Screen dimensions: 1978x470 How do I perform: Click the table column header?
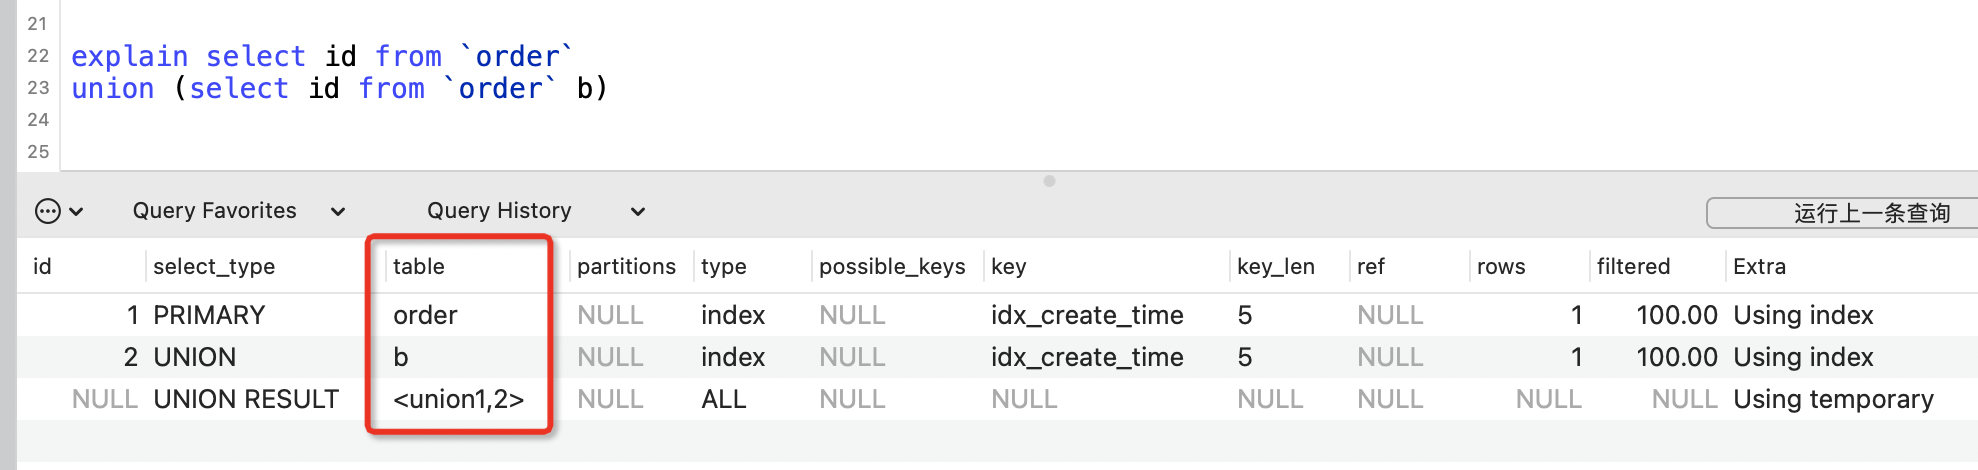coord(419,266)
